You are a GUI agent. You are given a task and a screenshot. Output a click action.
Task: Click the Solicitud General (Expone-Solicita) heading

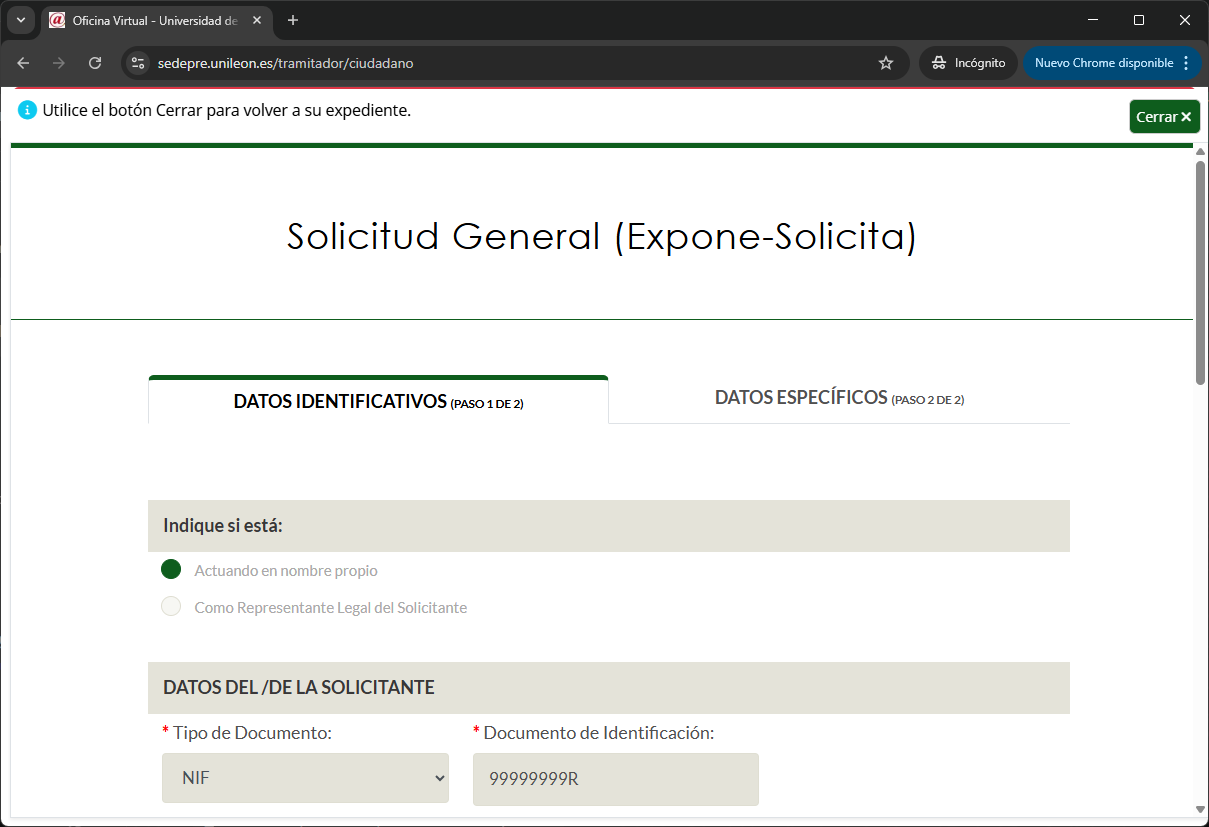coord(602,237)
